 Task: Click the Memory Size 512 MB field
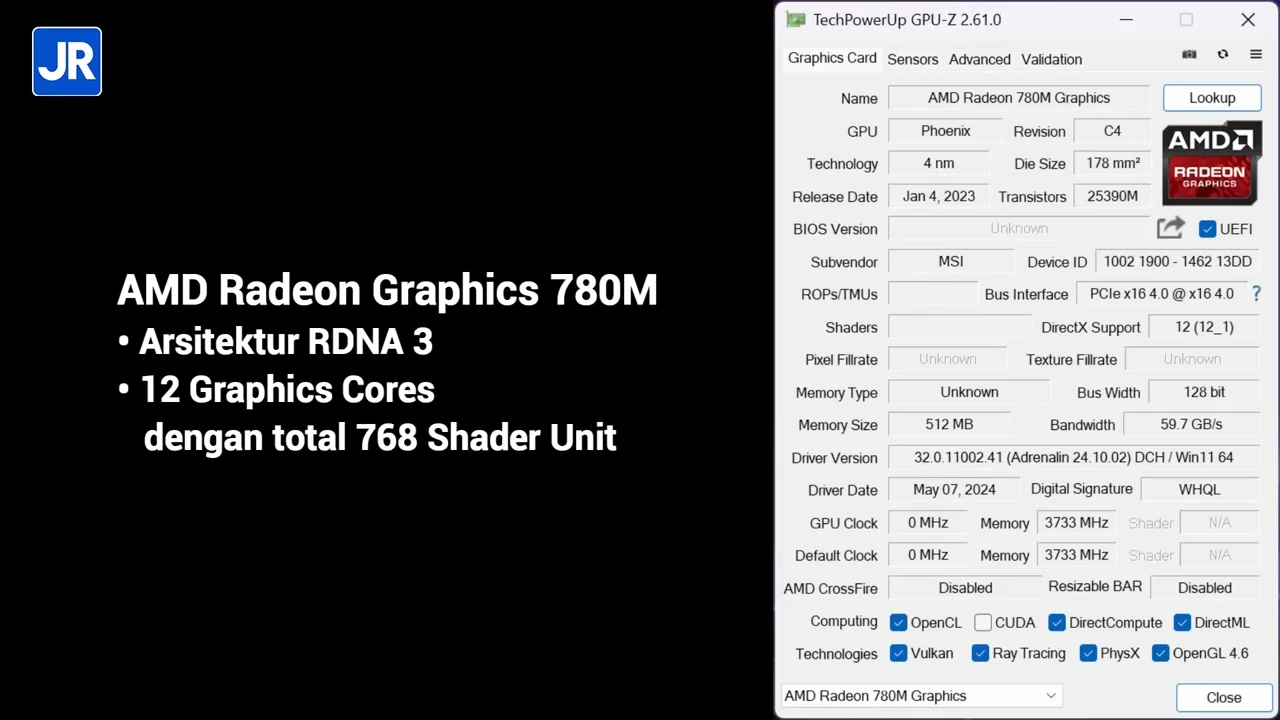tap(949, 424)
